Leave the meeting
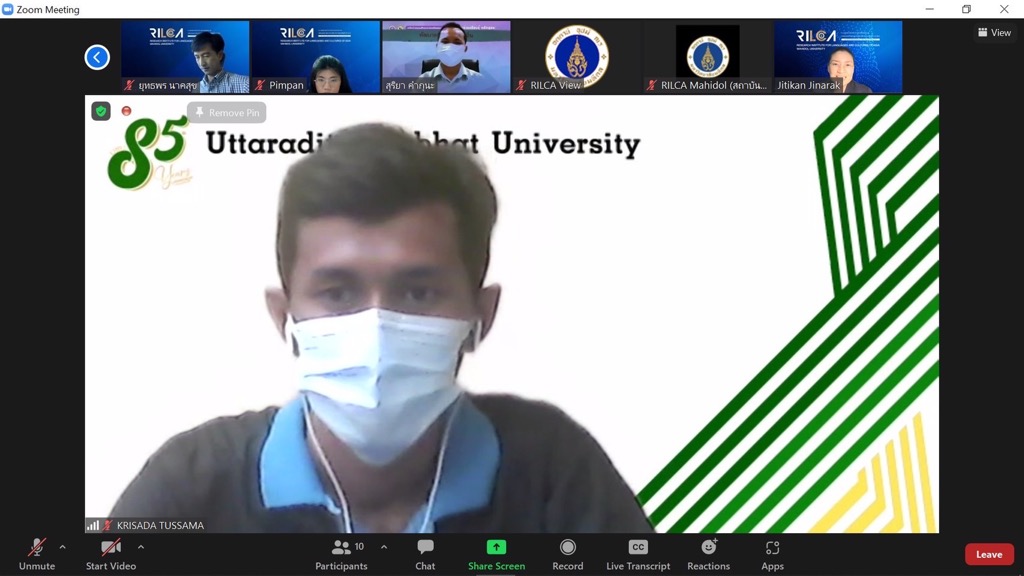 [x=988, y=554]
